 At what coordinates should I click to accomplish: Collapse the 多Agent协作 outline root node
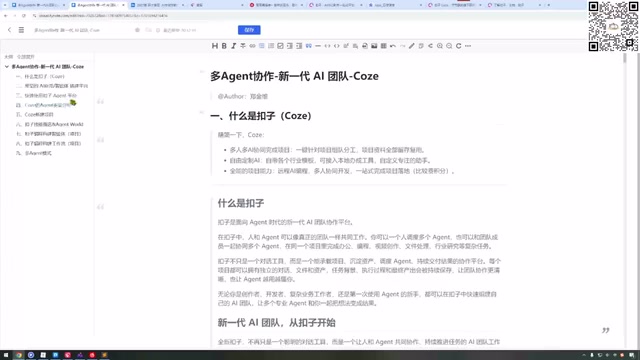pyautogui.click(x=7, y=67)
